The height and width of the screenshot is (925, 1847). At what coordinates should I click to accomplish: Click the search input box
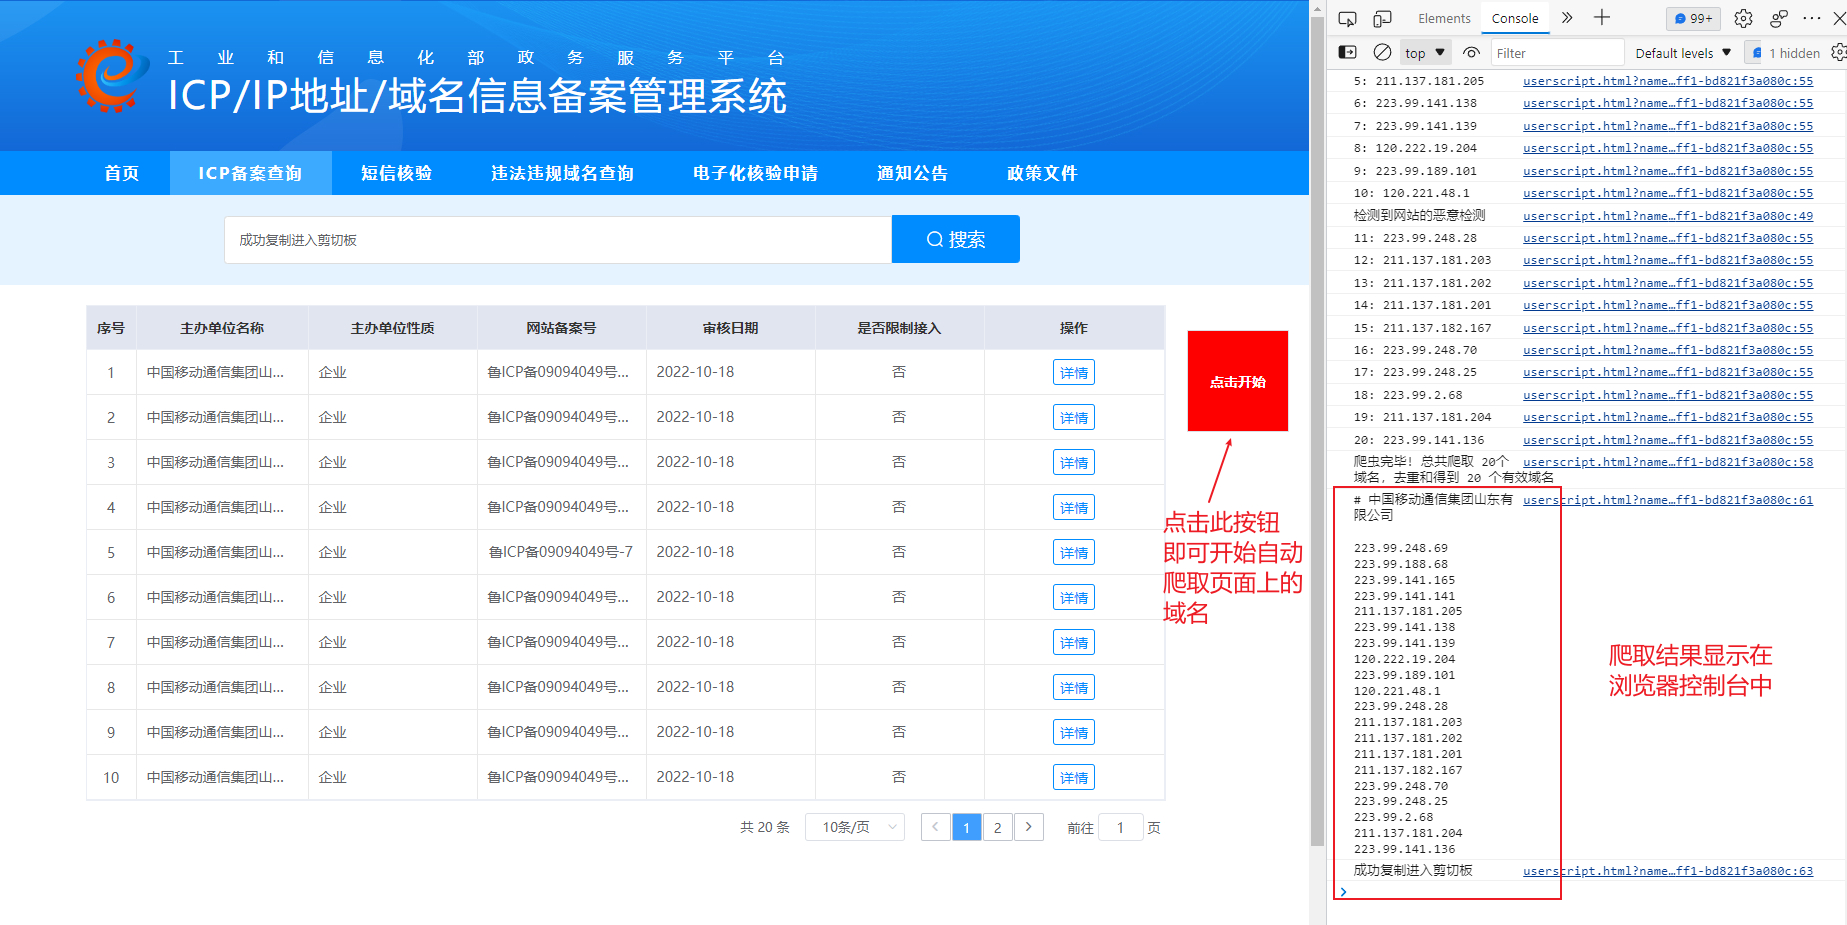coord(558,240)
